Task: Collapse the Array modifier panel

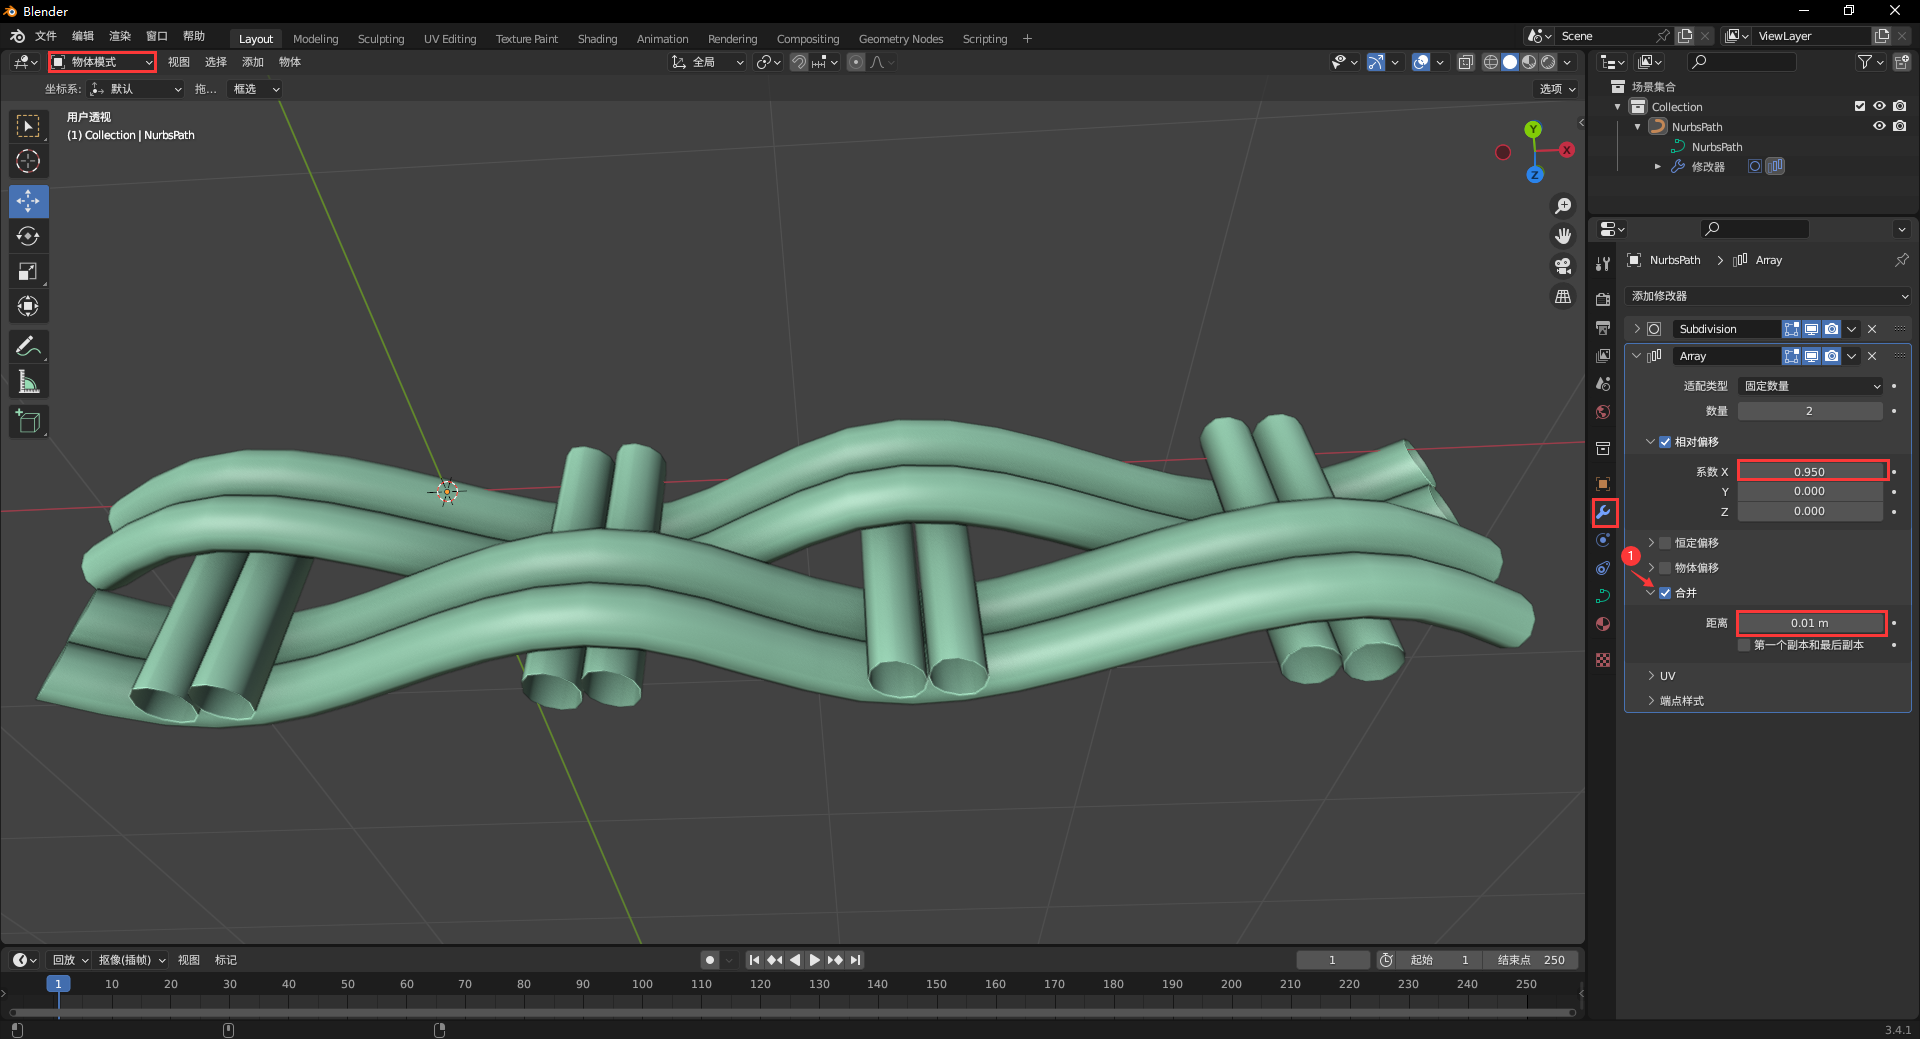Action: [x=1637, y=356]
